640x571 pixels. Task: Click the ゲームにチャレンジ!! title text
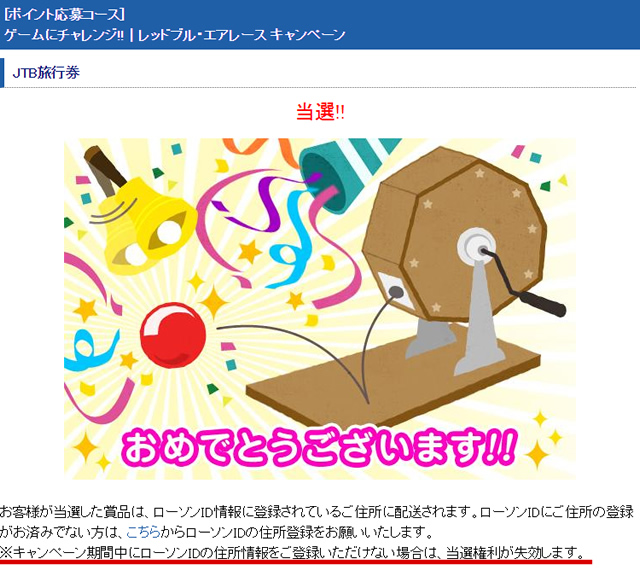point(64,35)
